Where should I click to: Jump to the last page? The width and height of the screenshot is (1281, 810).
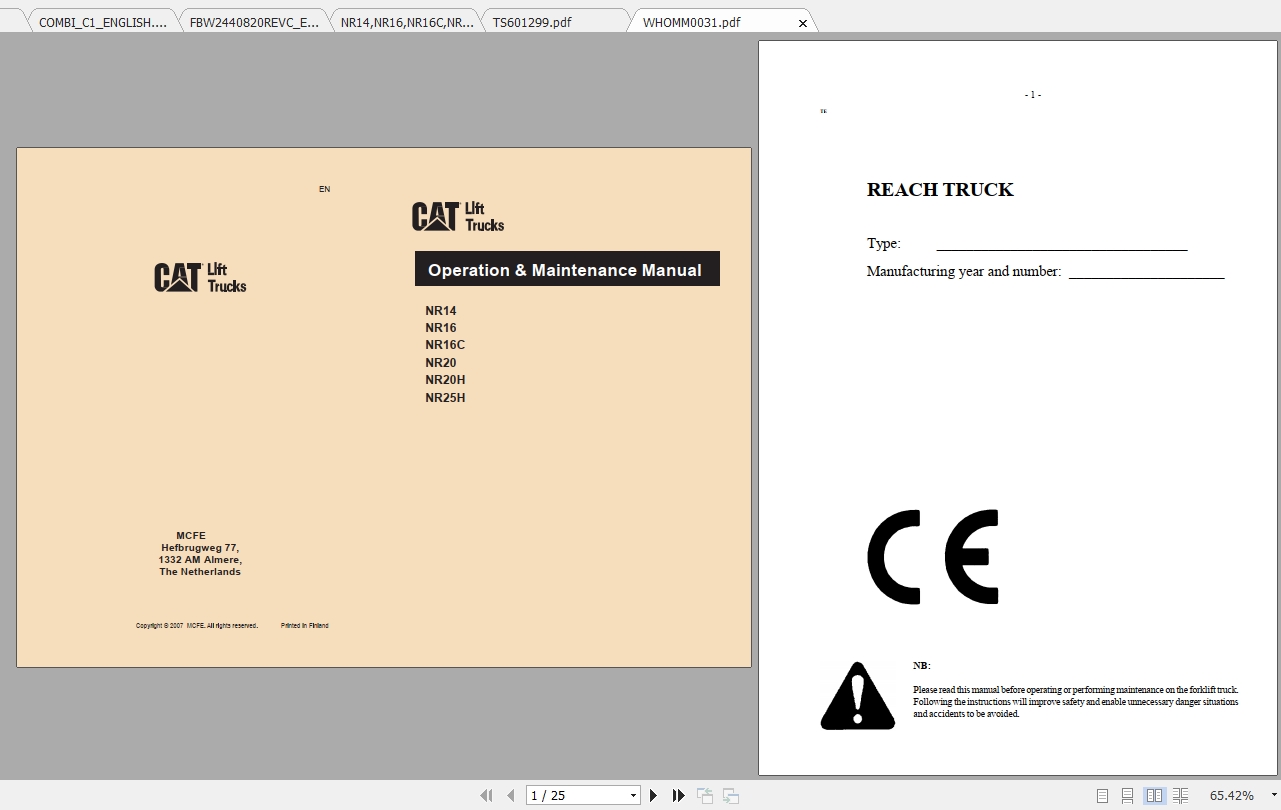(679, 796)
